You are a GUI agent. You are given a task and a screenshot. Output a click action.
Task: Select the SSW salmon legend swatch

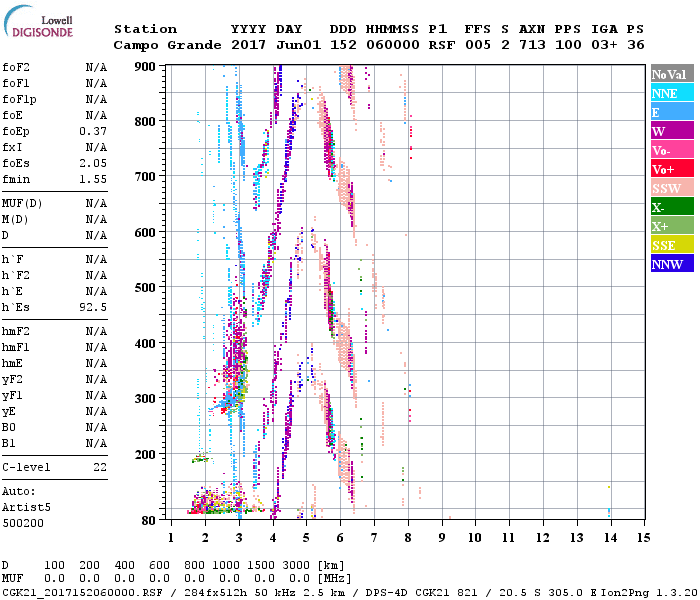point(672,188)
